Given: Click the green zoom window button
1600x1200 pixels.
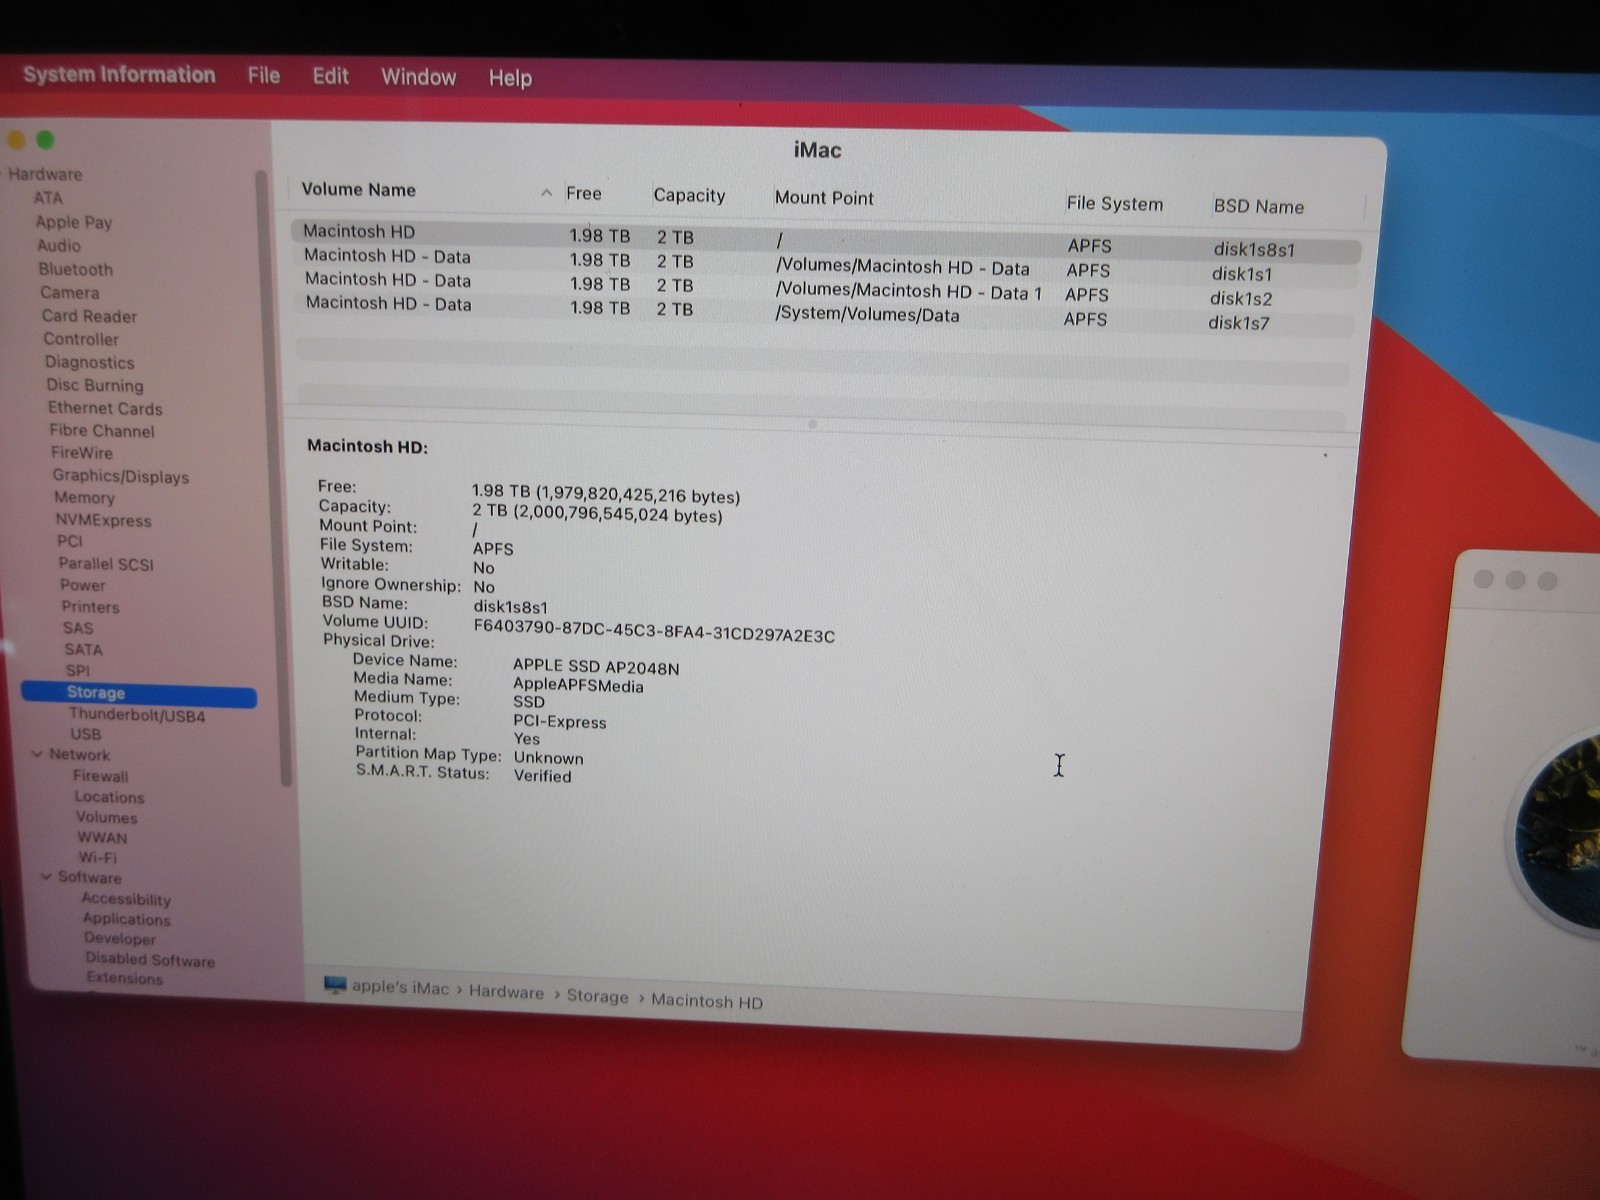Looking at the screenshot, I should (45, 140).
